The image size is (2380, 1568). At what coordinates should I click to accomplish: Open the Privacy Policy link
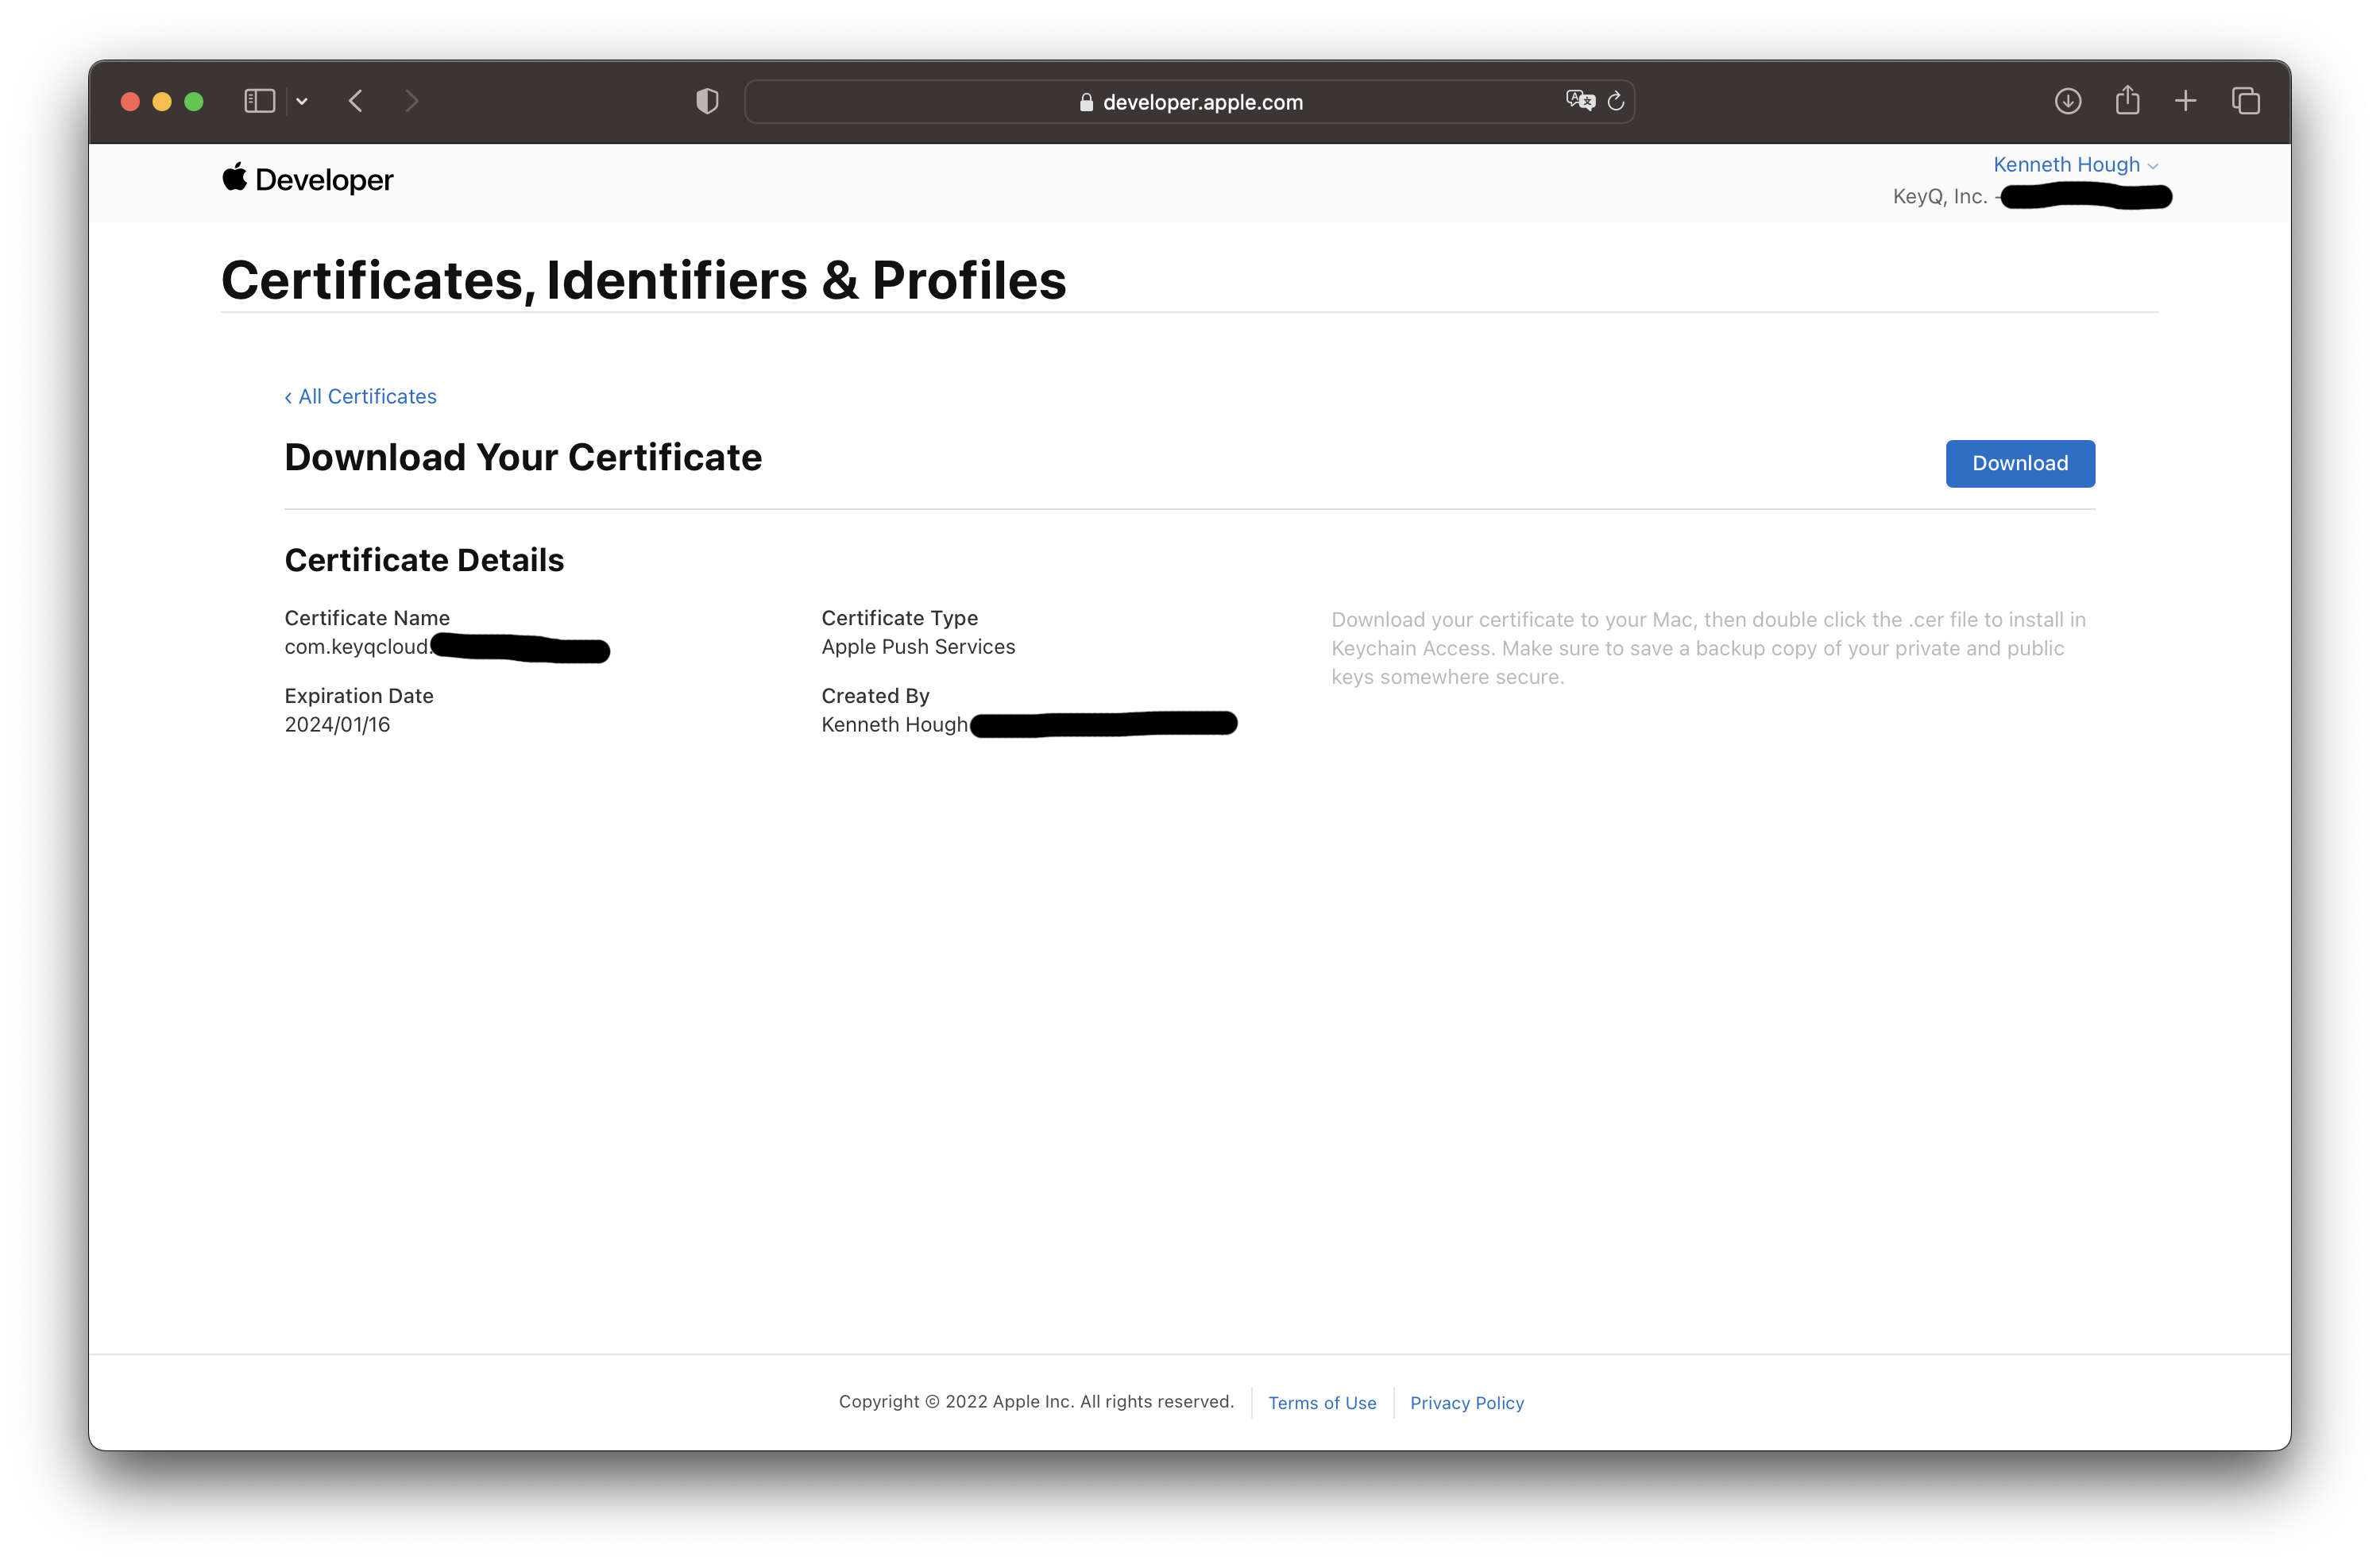(x=1466, y=1403)
